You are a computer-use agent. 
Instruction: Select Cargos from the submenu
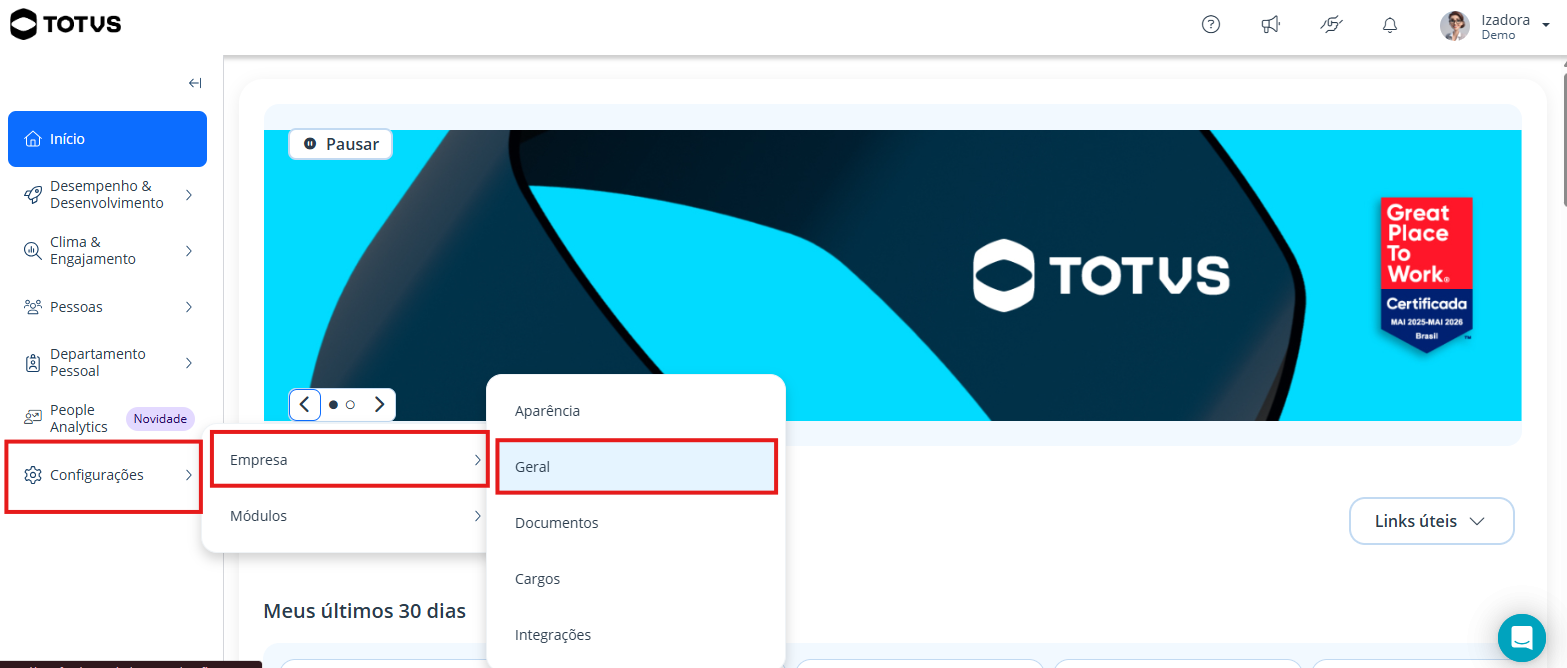point(636,579)
